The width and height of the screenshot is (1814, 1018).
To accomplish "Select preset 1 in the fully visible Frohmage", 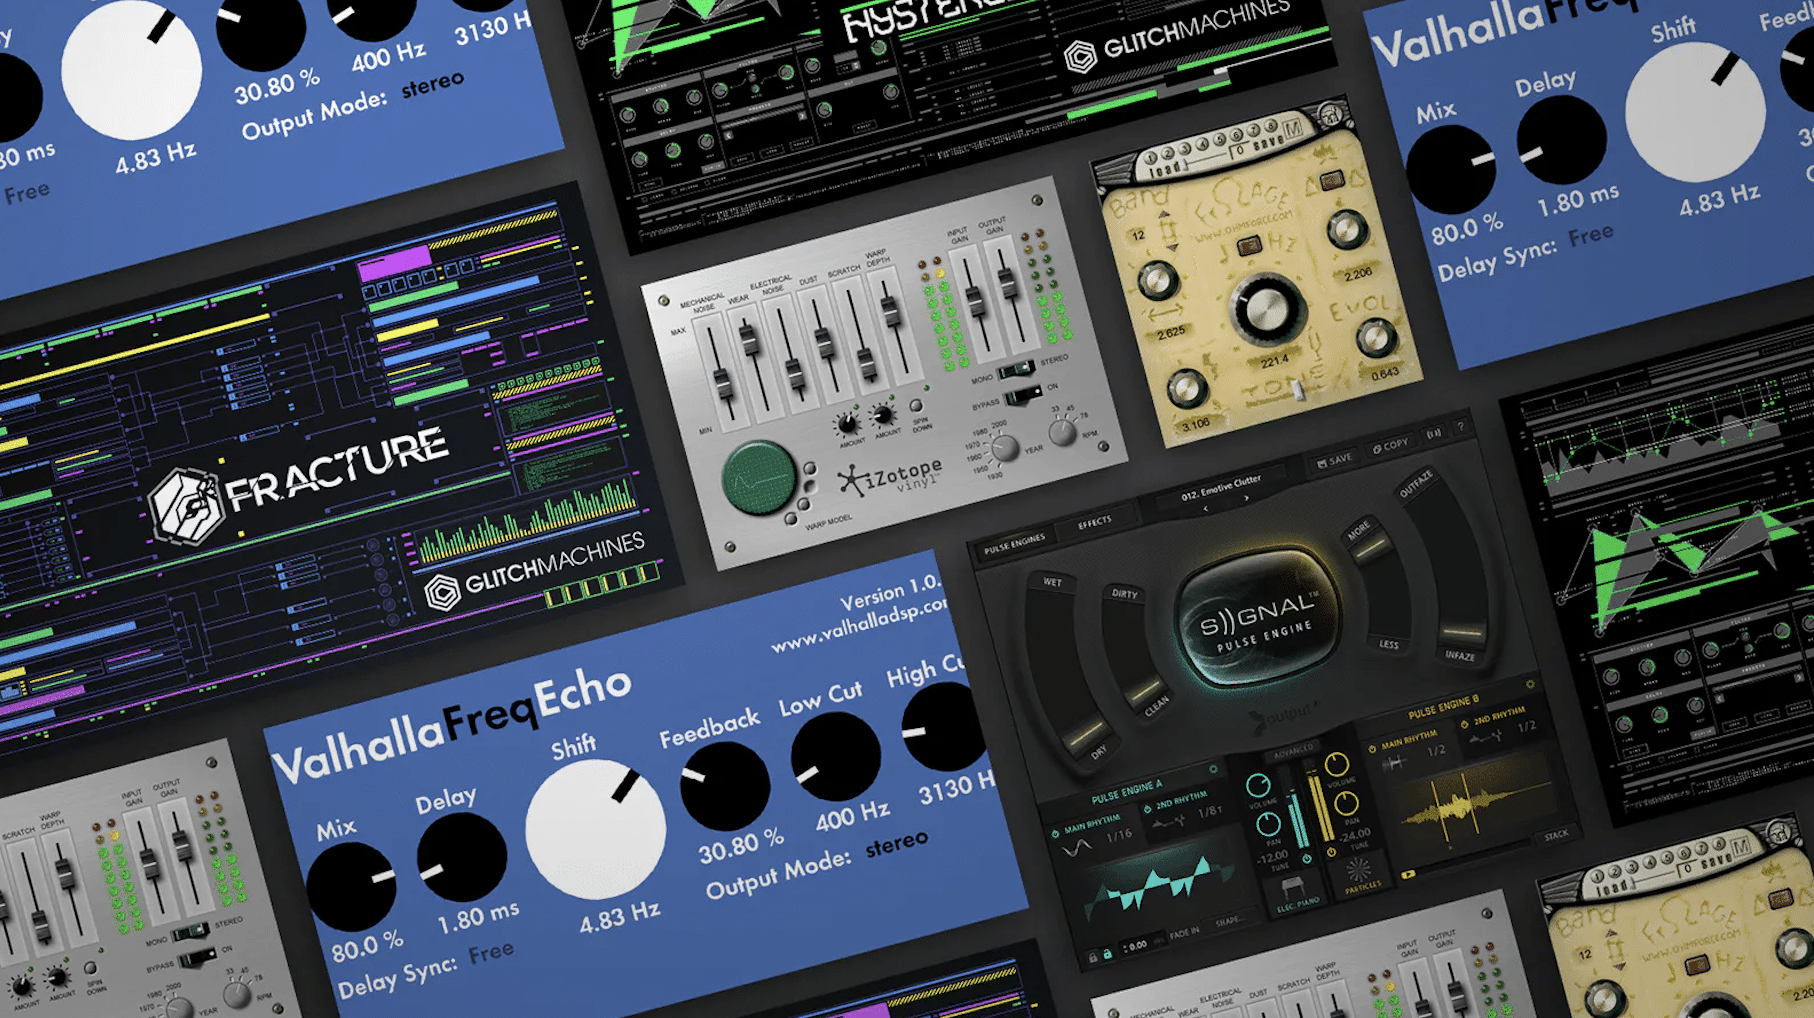I will click(x=1151, y=156).
